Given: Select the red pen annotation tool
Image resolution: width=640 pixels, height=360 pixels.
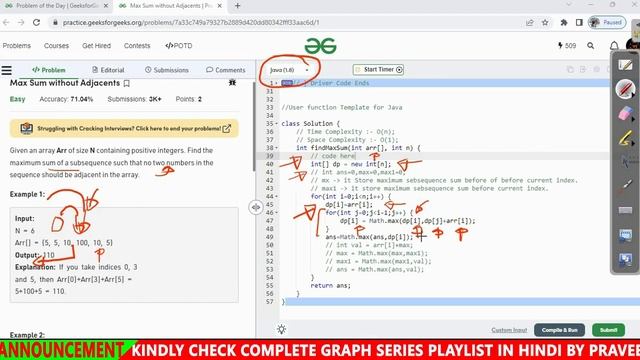Looking at the screenshot, I should tap(624, 89).
